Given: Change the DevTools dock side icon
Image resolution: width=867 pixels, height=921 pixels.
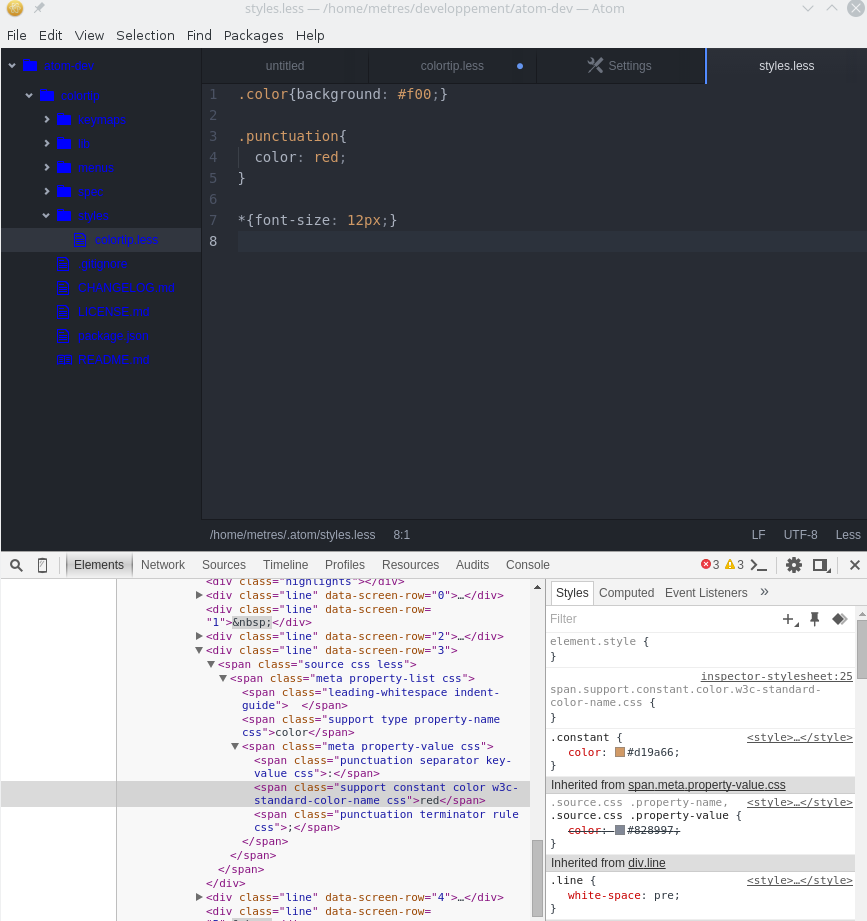Looking at the screenshot, I should click(821, 565).
